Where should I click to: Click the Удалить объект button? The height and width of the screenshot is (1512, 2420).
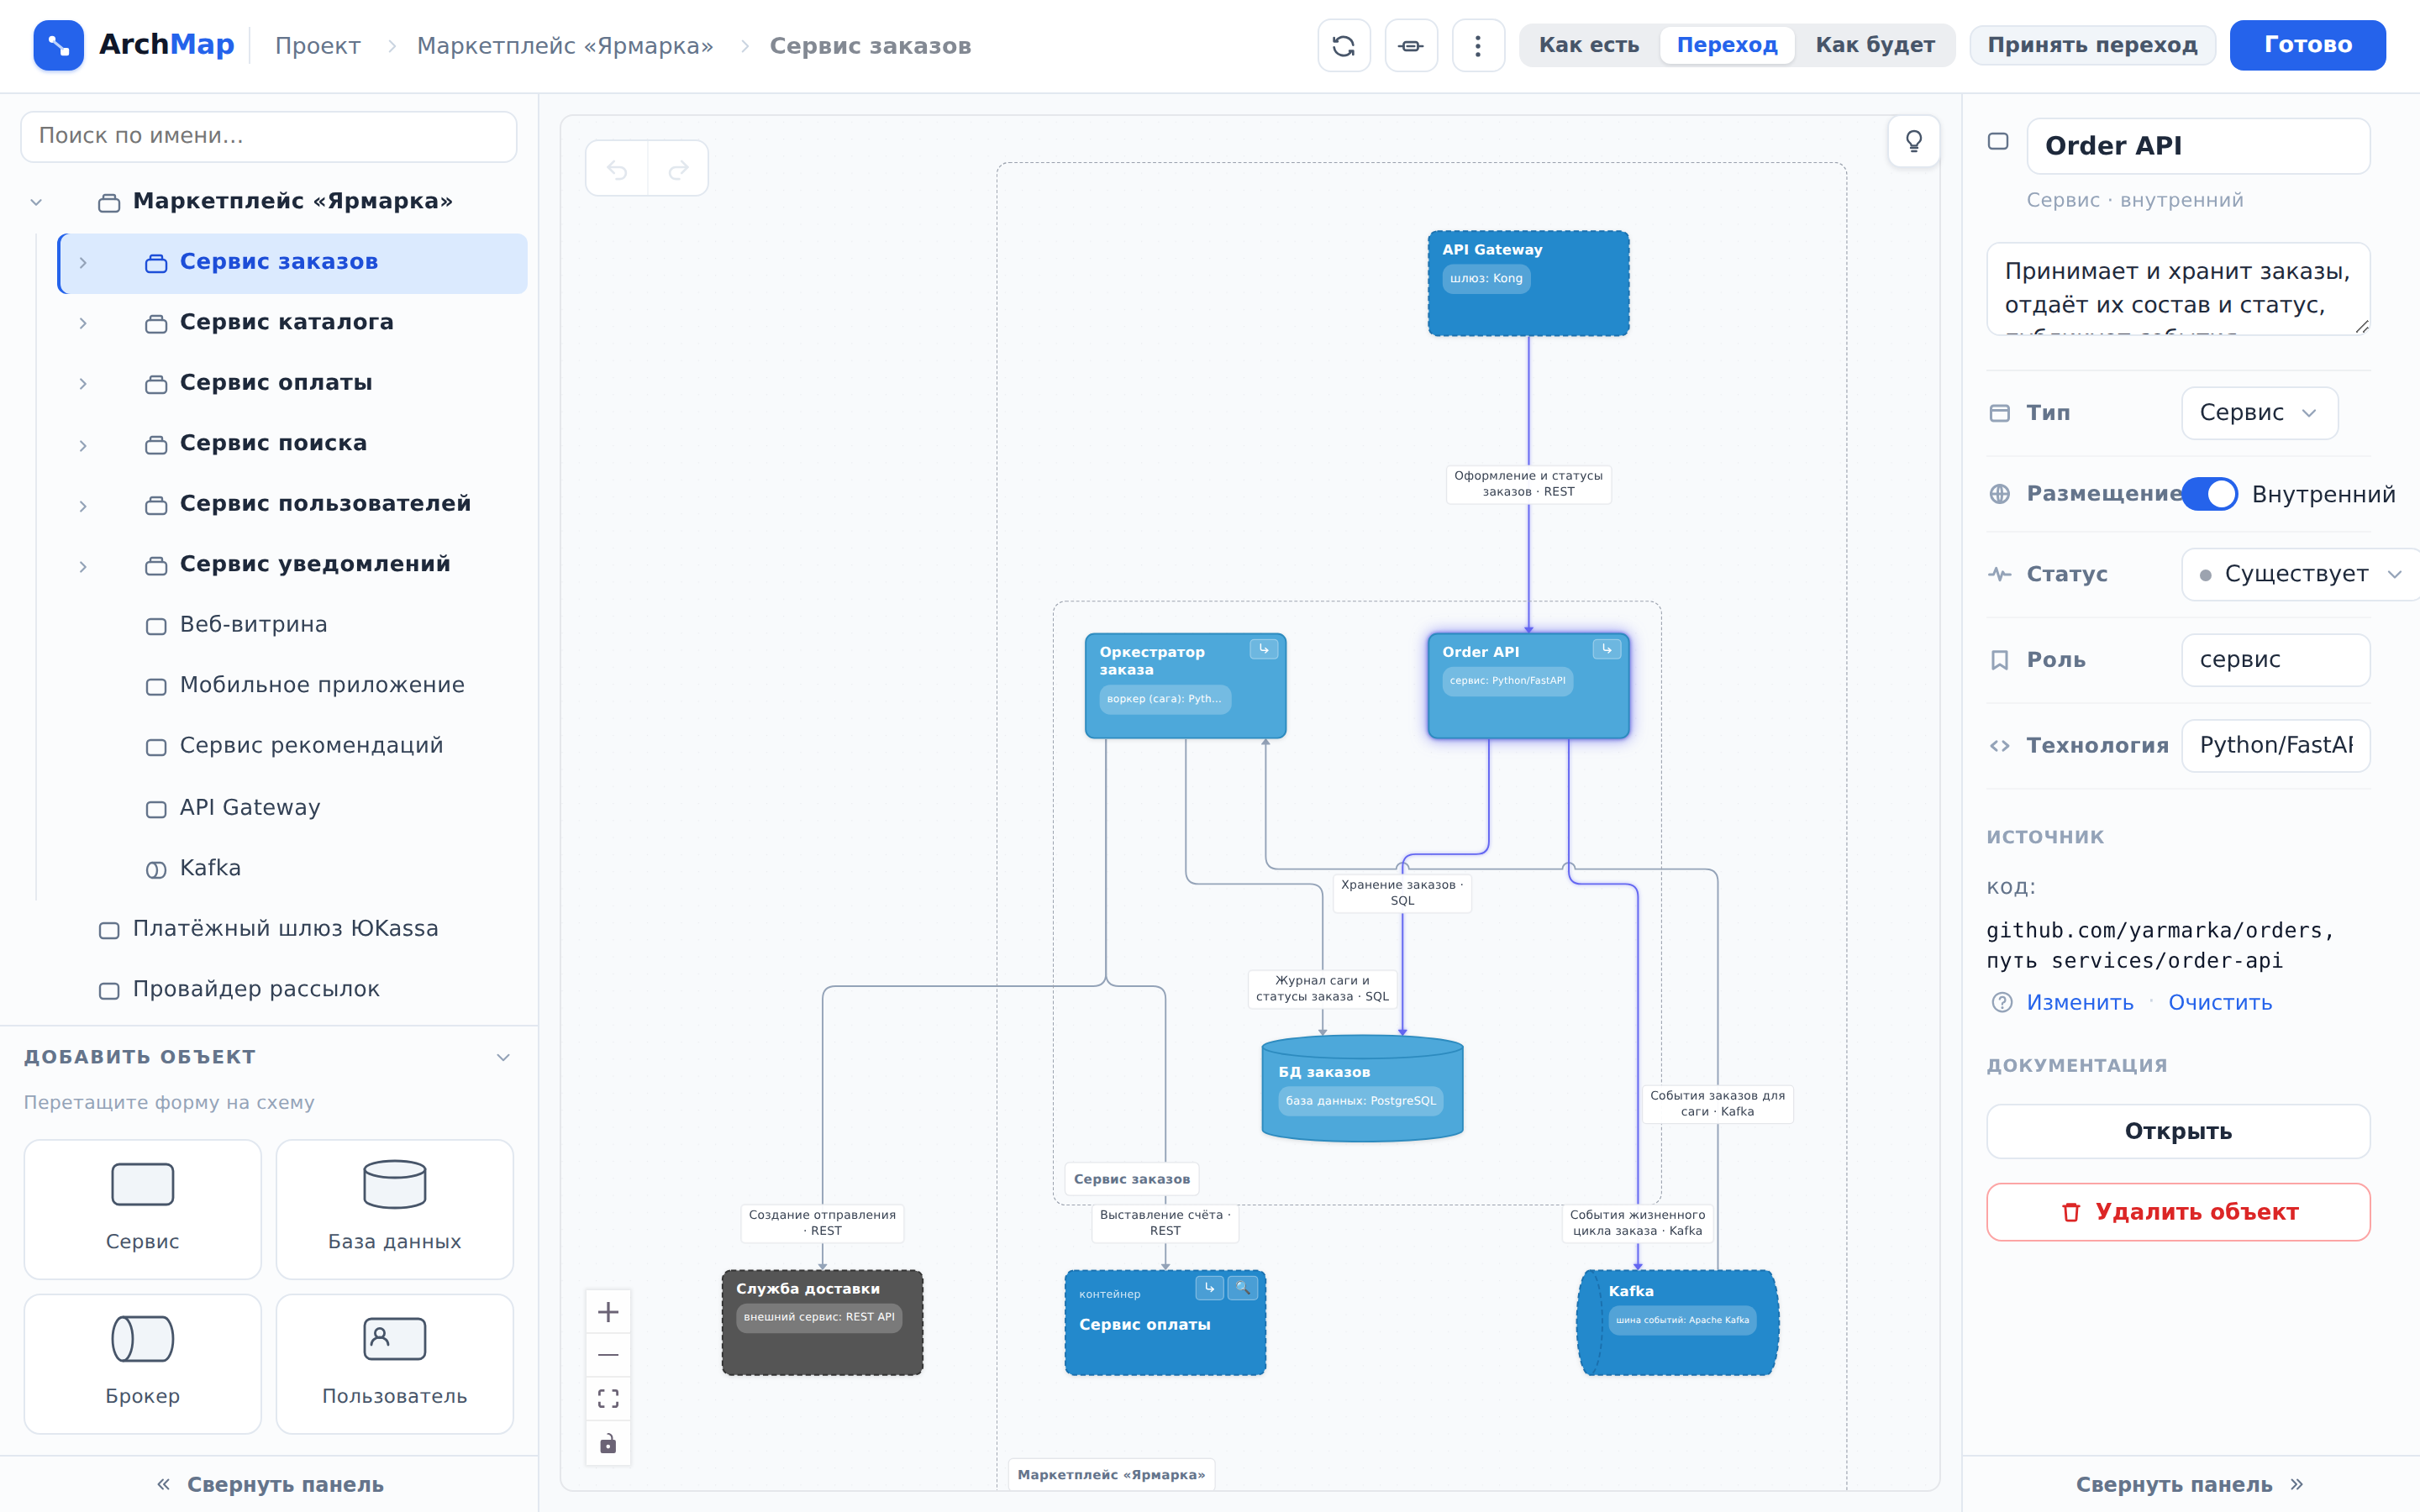[2178, 1212]
